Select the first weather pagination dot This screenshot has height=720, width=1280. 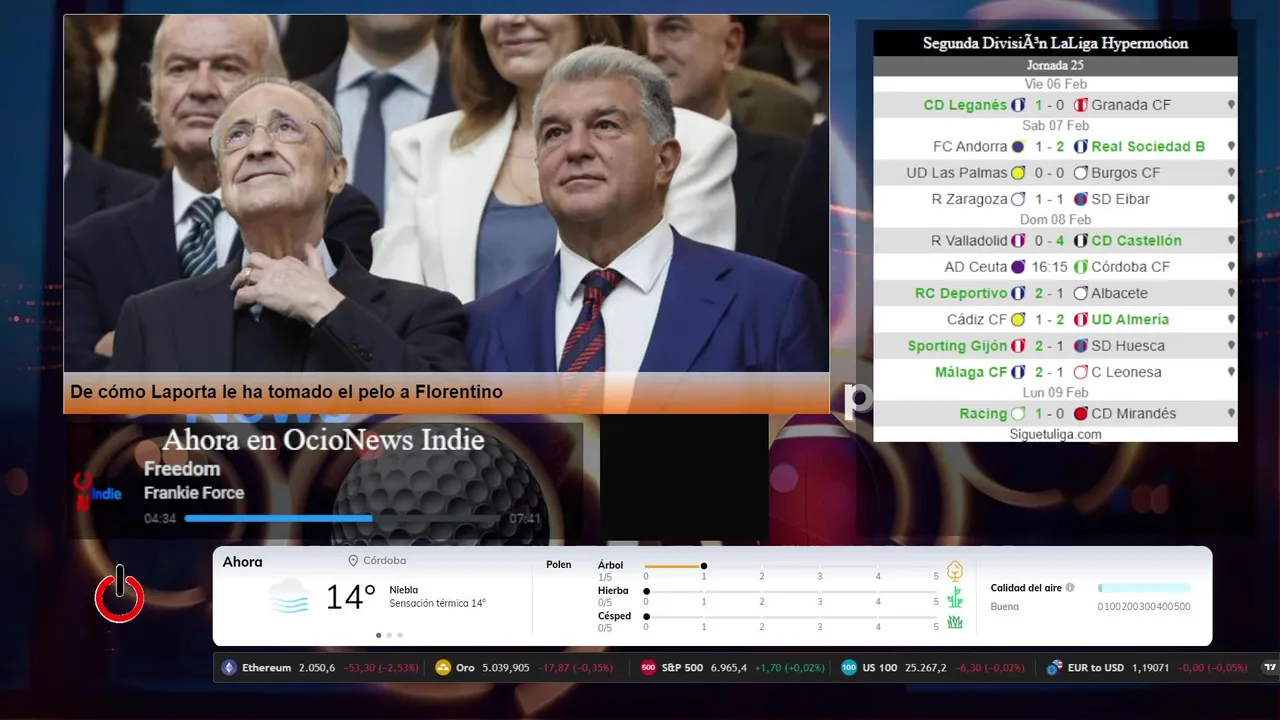click(378, 635)
